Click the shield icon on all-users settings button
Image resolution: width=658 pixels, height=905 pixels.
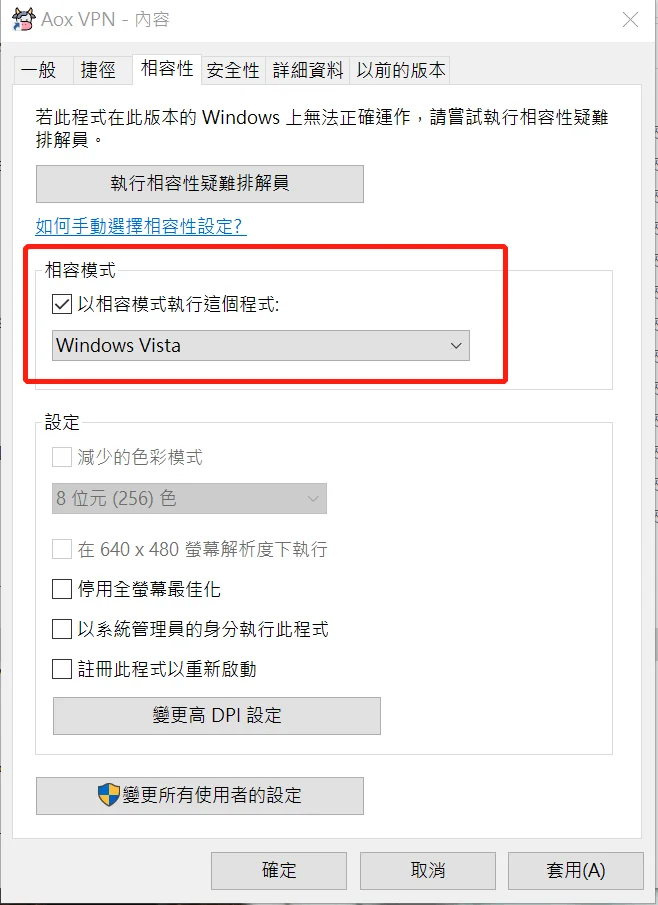pos(108,795)
